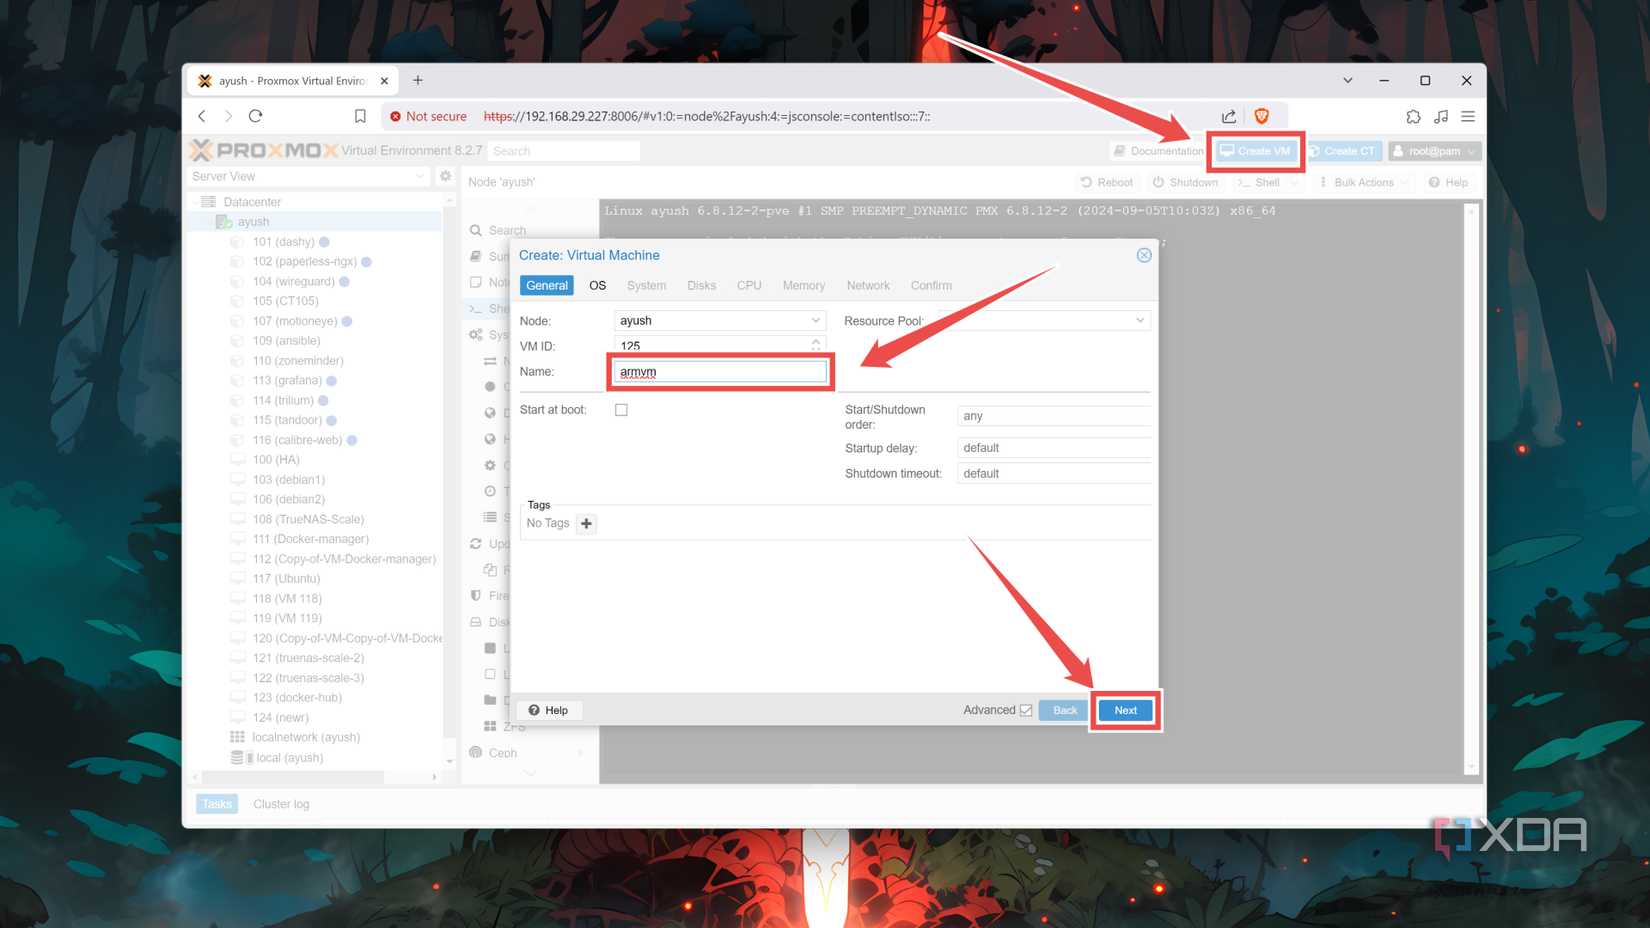This screenshot has height=928, width=1650.
Task: Click the Start/Shutdown order field
Action: [x=1054, y=416]
